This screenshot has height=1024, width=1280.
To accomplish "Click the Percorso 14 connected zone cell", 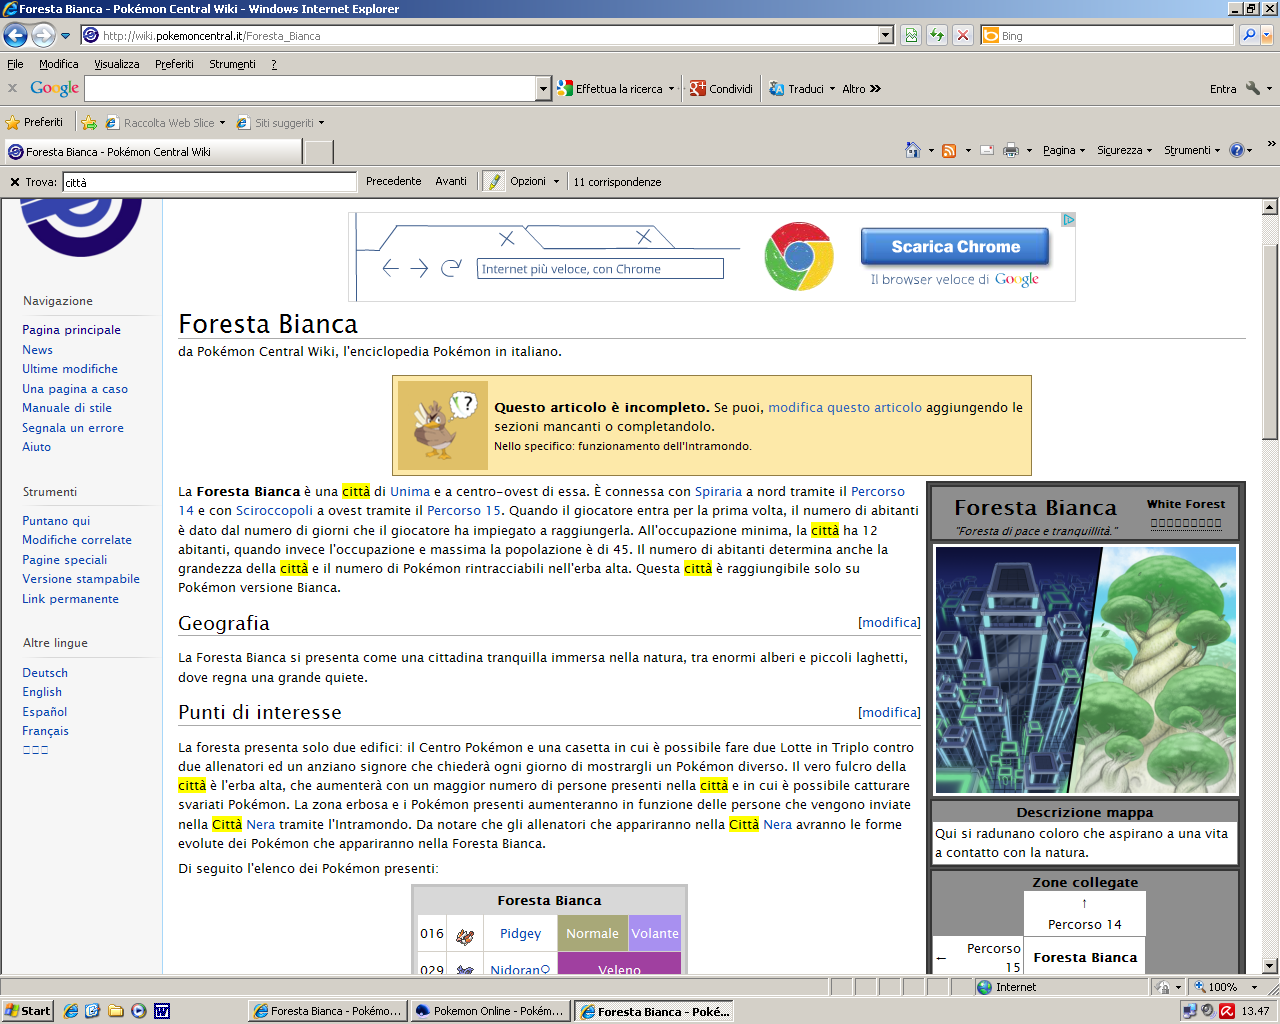I will (1085, 913).
